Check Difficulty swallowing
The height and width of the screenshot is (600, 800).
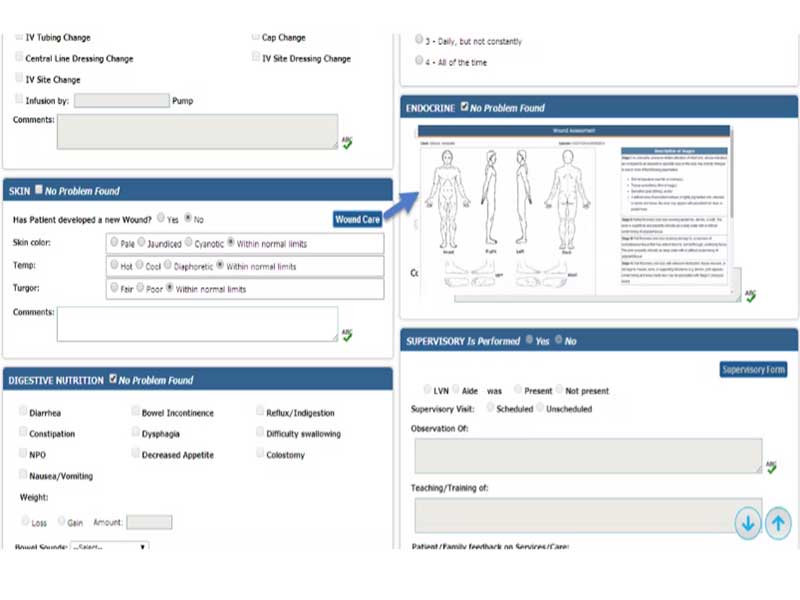(260, 432)
